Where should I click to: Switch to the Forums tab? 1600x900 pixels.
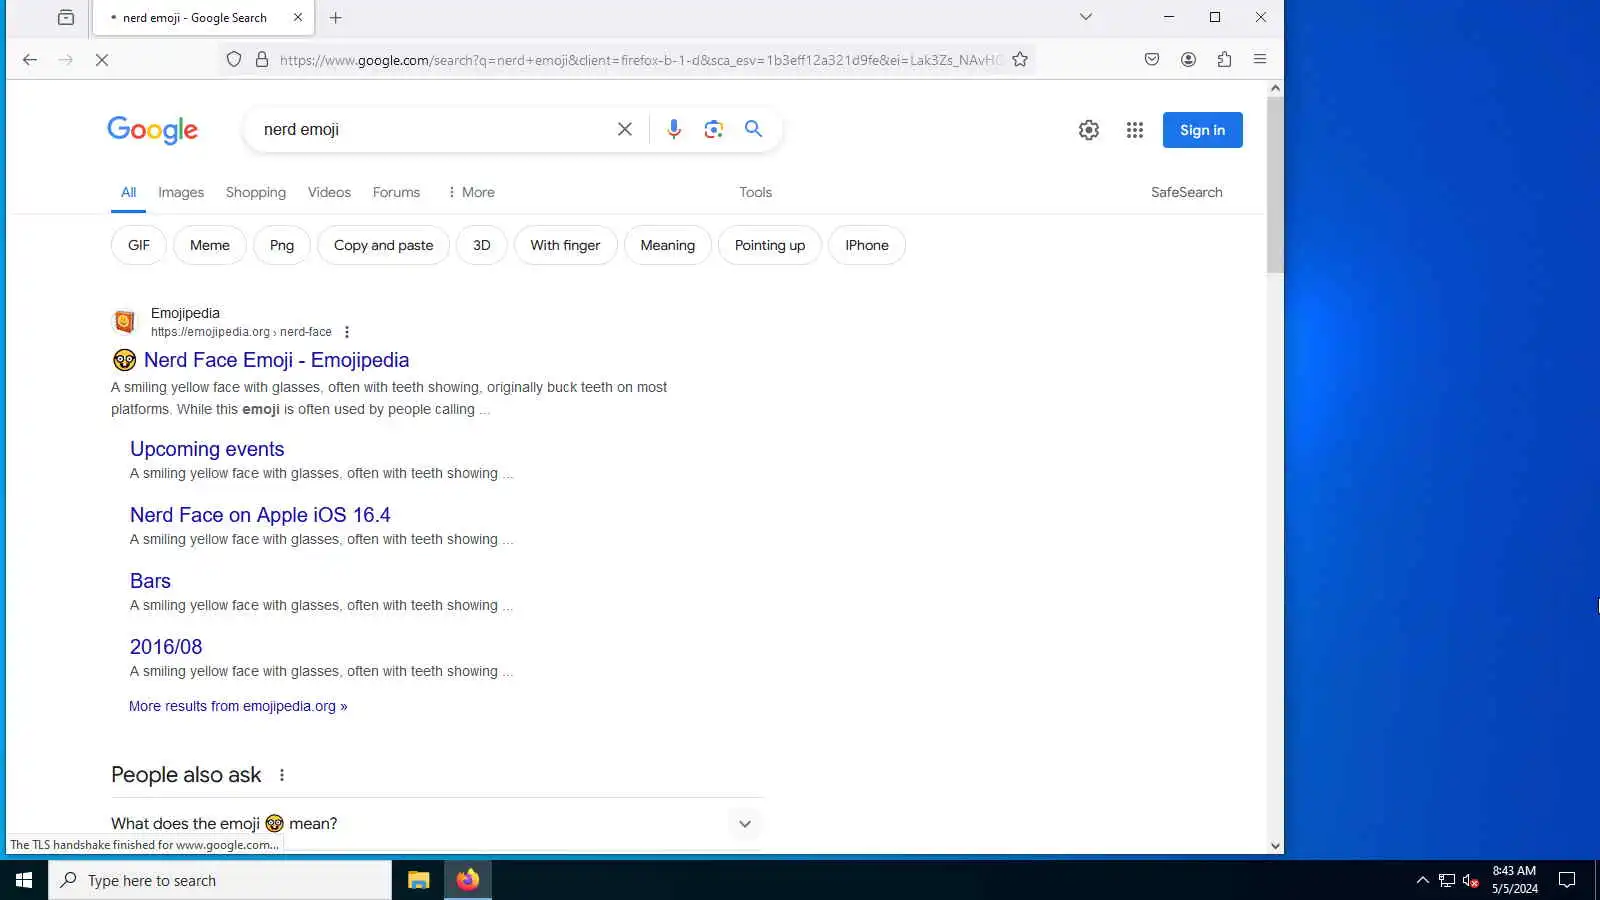396,192
